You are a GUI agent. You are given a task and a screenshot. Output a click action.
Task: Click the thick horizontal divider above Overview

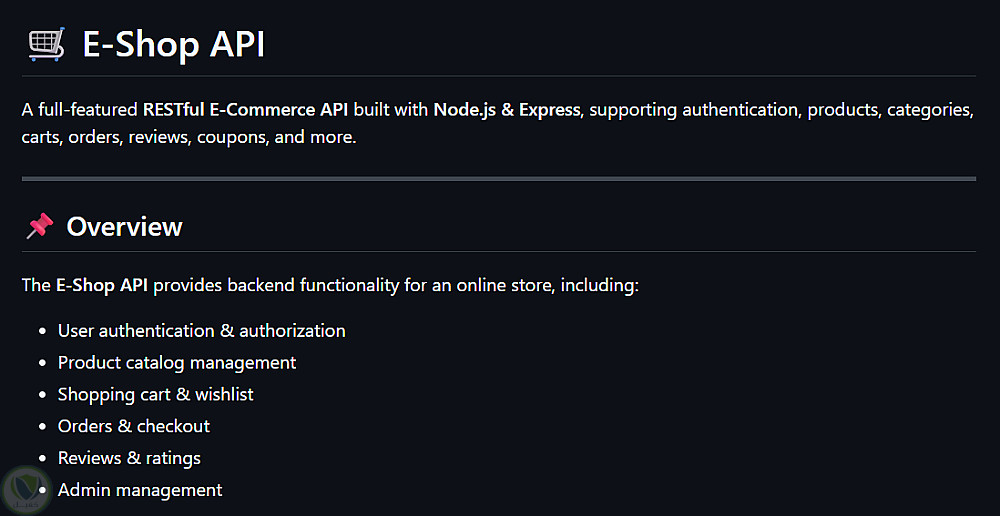pyautogui.click(x=498, y=179)
